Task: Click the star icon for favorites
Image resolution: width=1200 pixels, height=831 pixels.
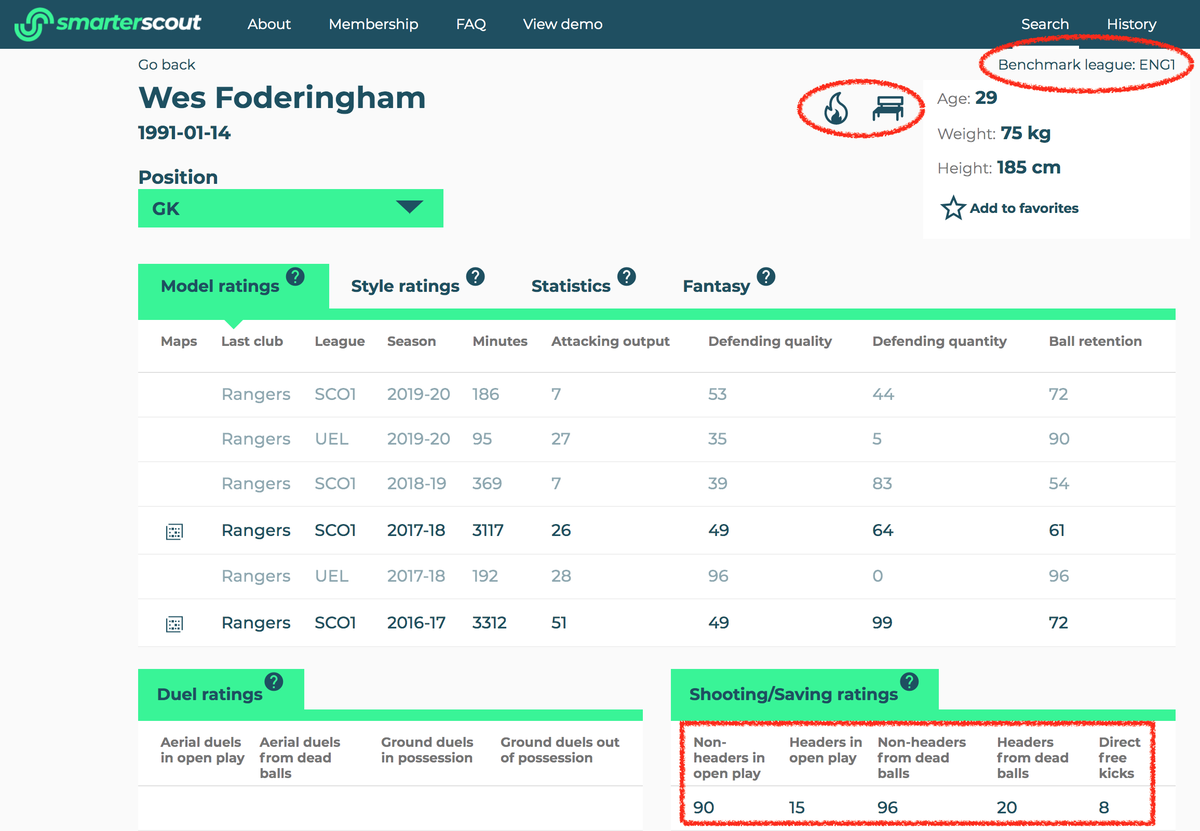Action: point(953,208)
